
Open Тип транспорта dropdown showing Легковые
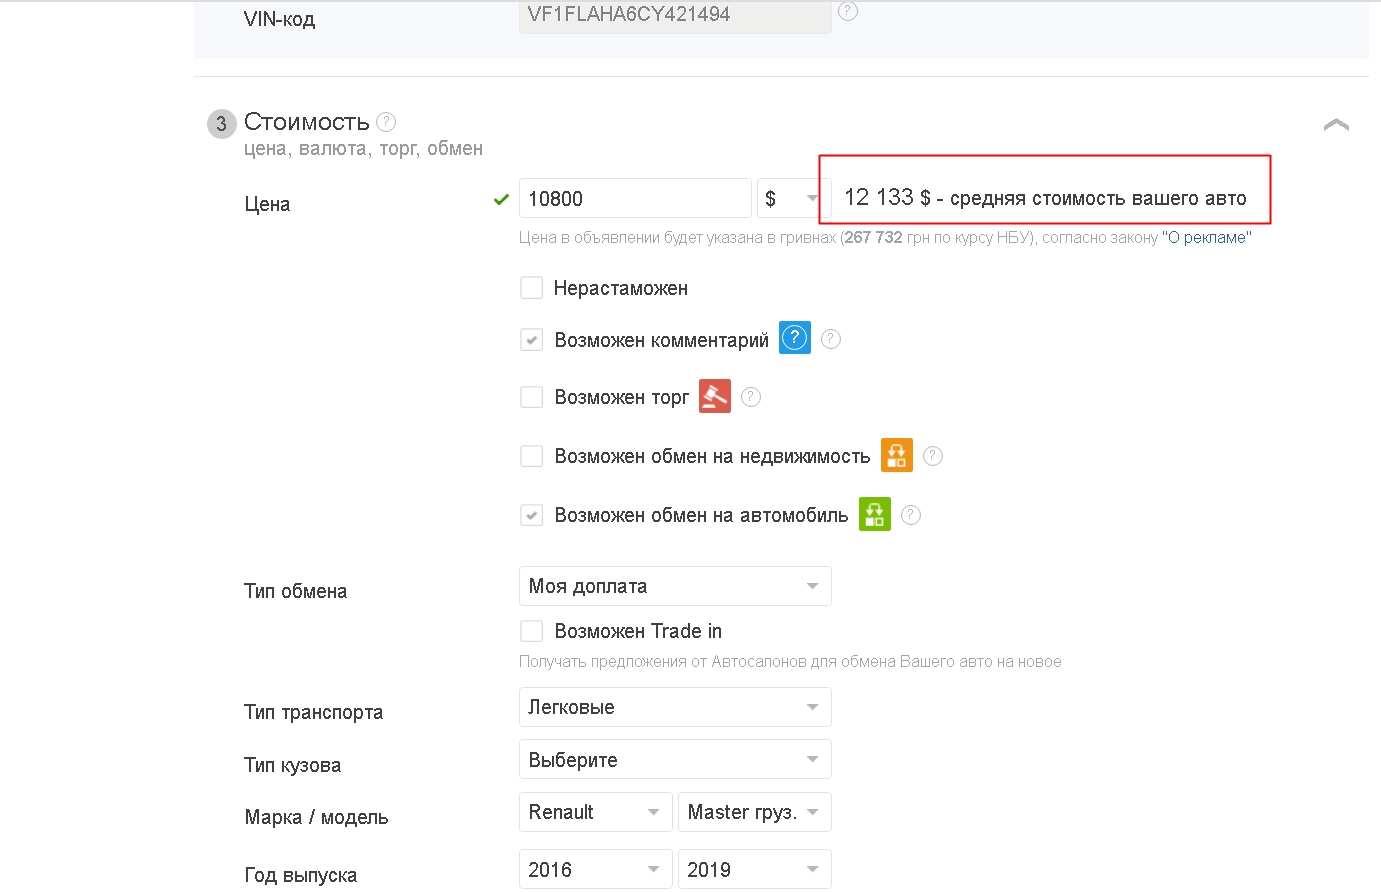pos(675,707)
